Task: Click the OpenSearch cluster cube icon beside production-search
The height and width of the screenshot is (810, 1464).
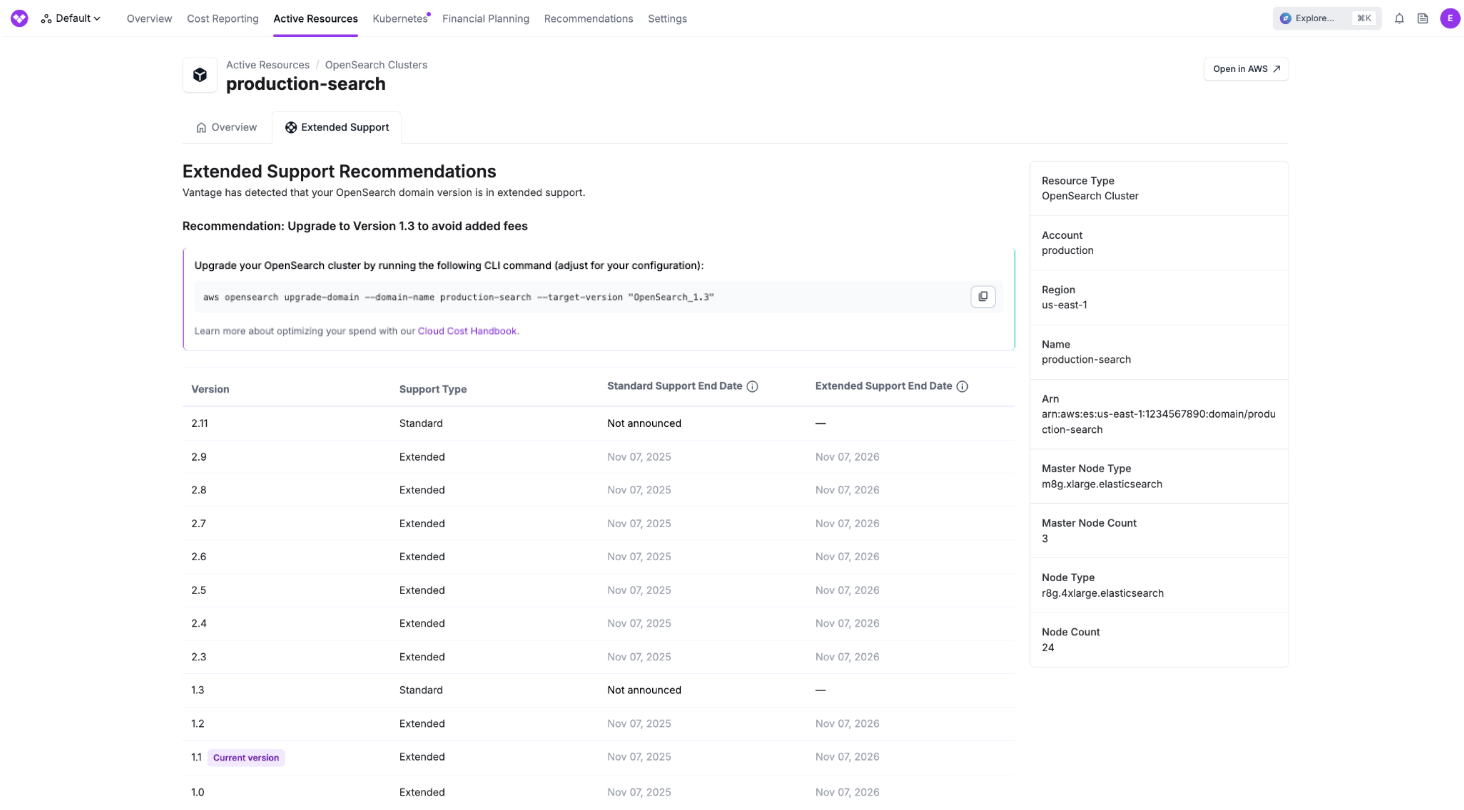Action: (199, 75)
